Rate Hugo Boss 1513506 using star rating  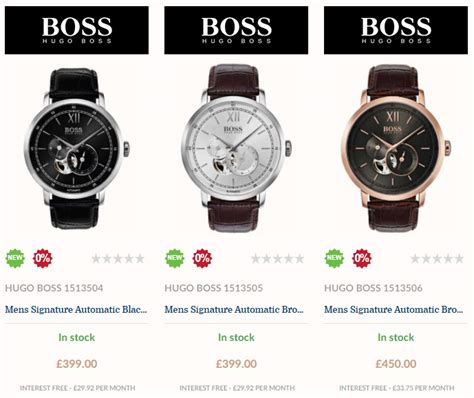pyautogui.click(x=437, y=259)
